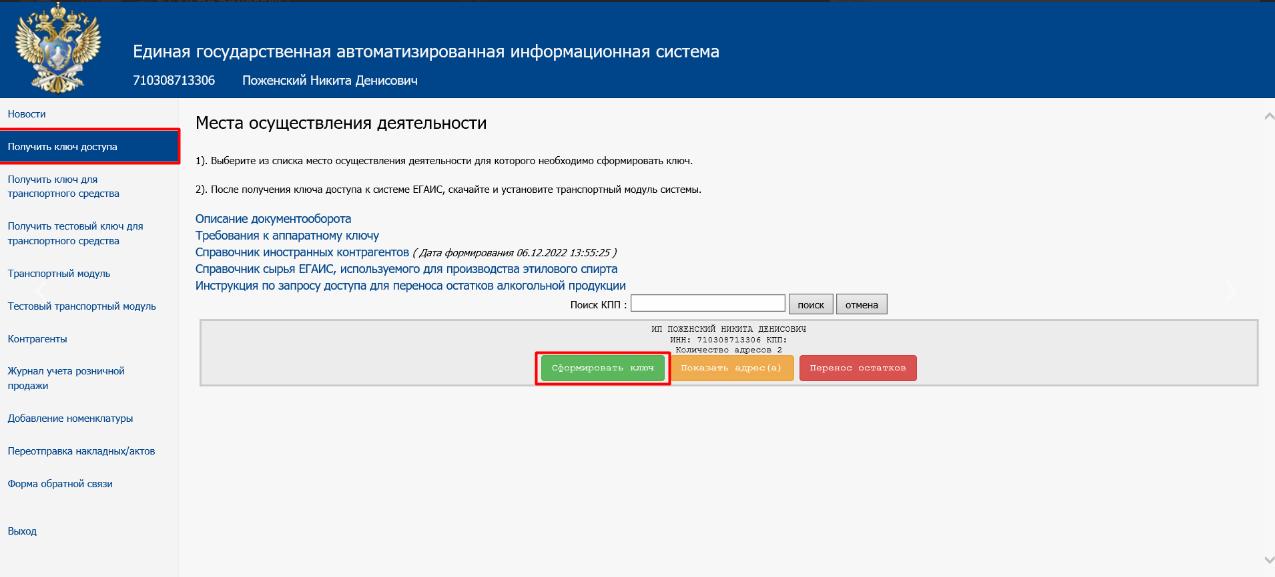The height and width of the screenshot is (577, 1275).
Task: Open Получить ключ для транспортного средства
Action: 63,186
